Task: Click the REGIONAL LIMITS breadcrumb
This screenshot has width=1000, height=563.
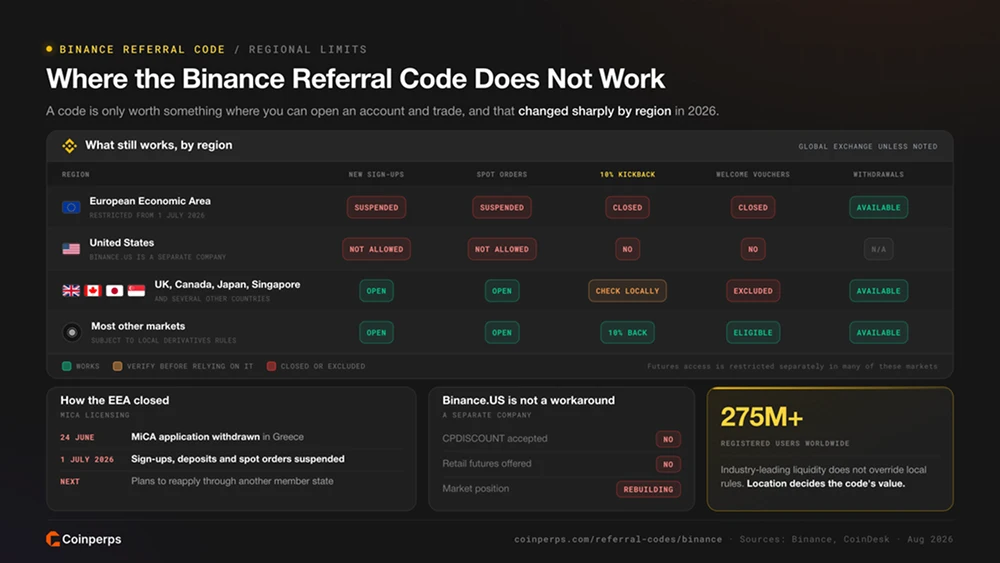Action: tap(308, 49)
